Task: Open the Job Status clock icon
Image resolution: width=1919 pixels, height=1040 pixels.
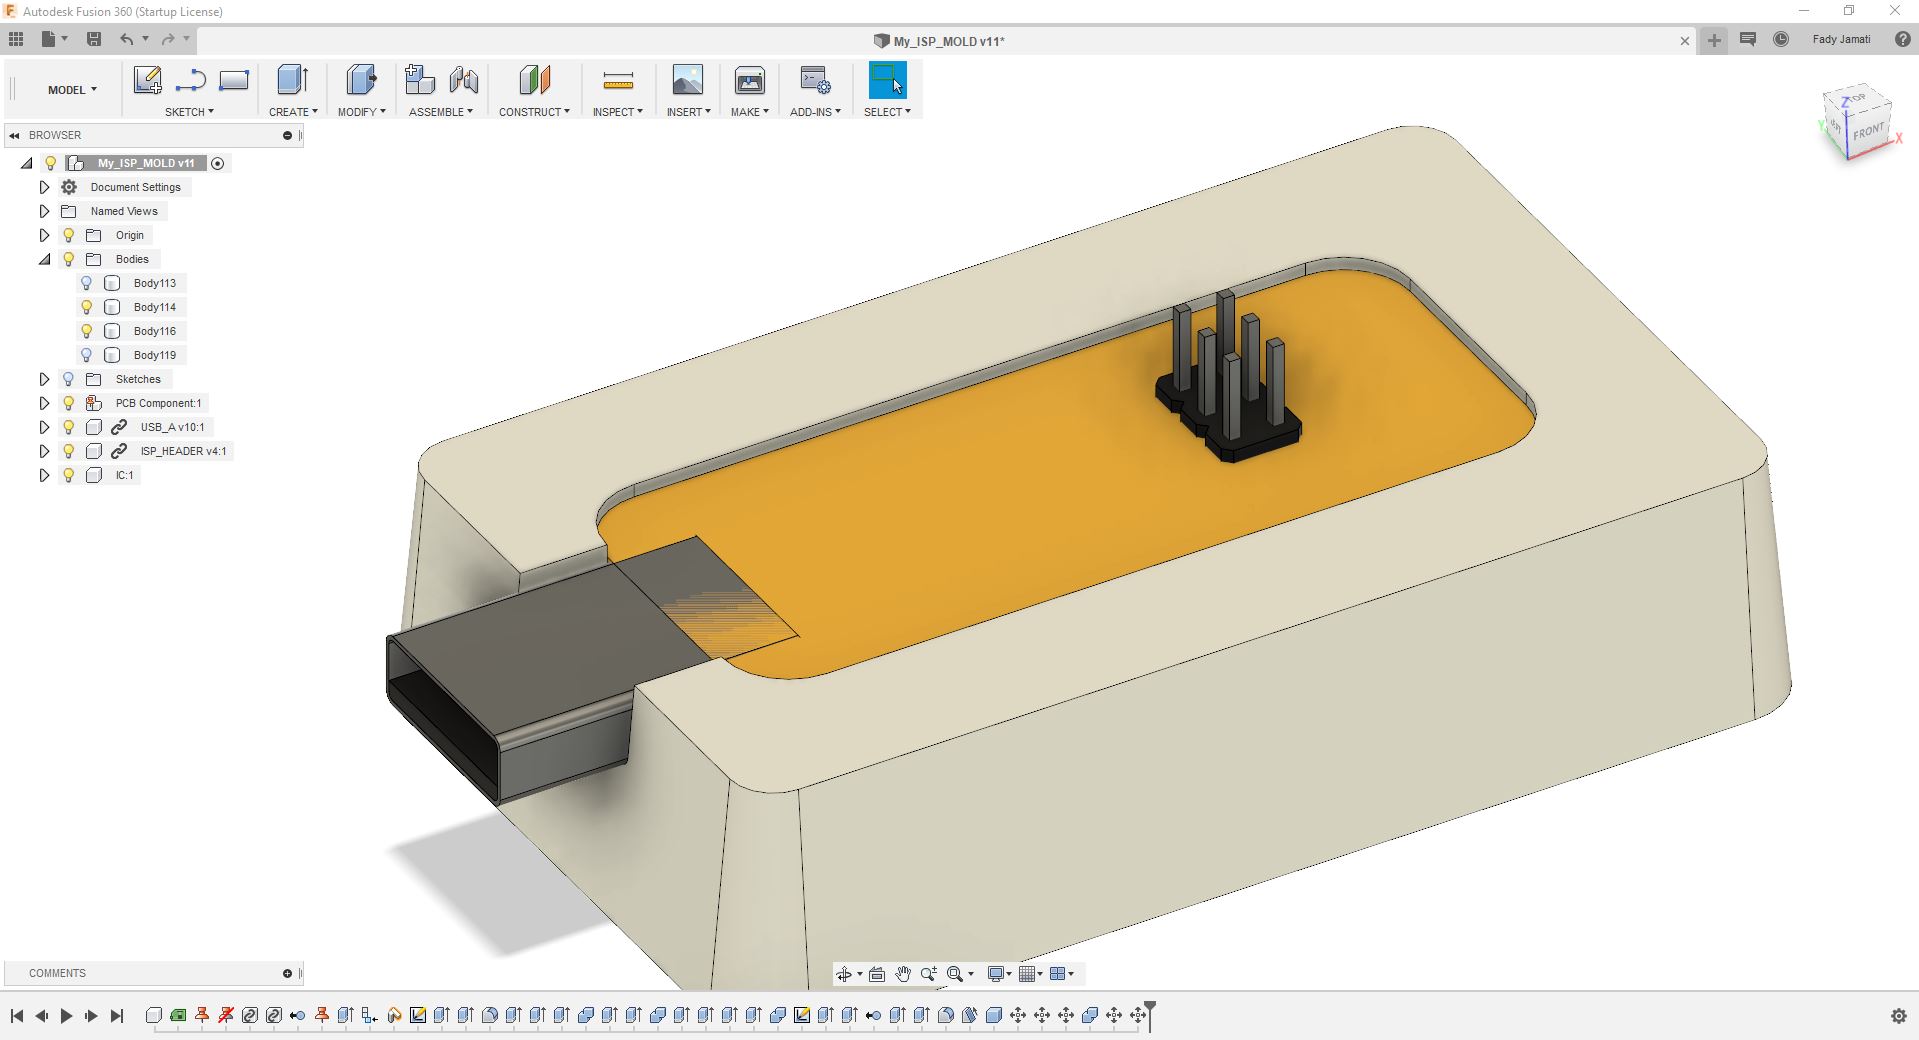Action: [1781, 39]
